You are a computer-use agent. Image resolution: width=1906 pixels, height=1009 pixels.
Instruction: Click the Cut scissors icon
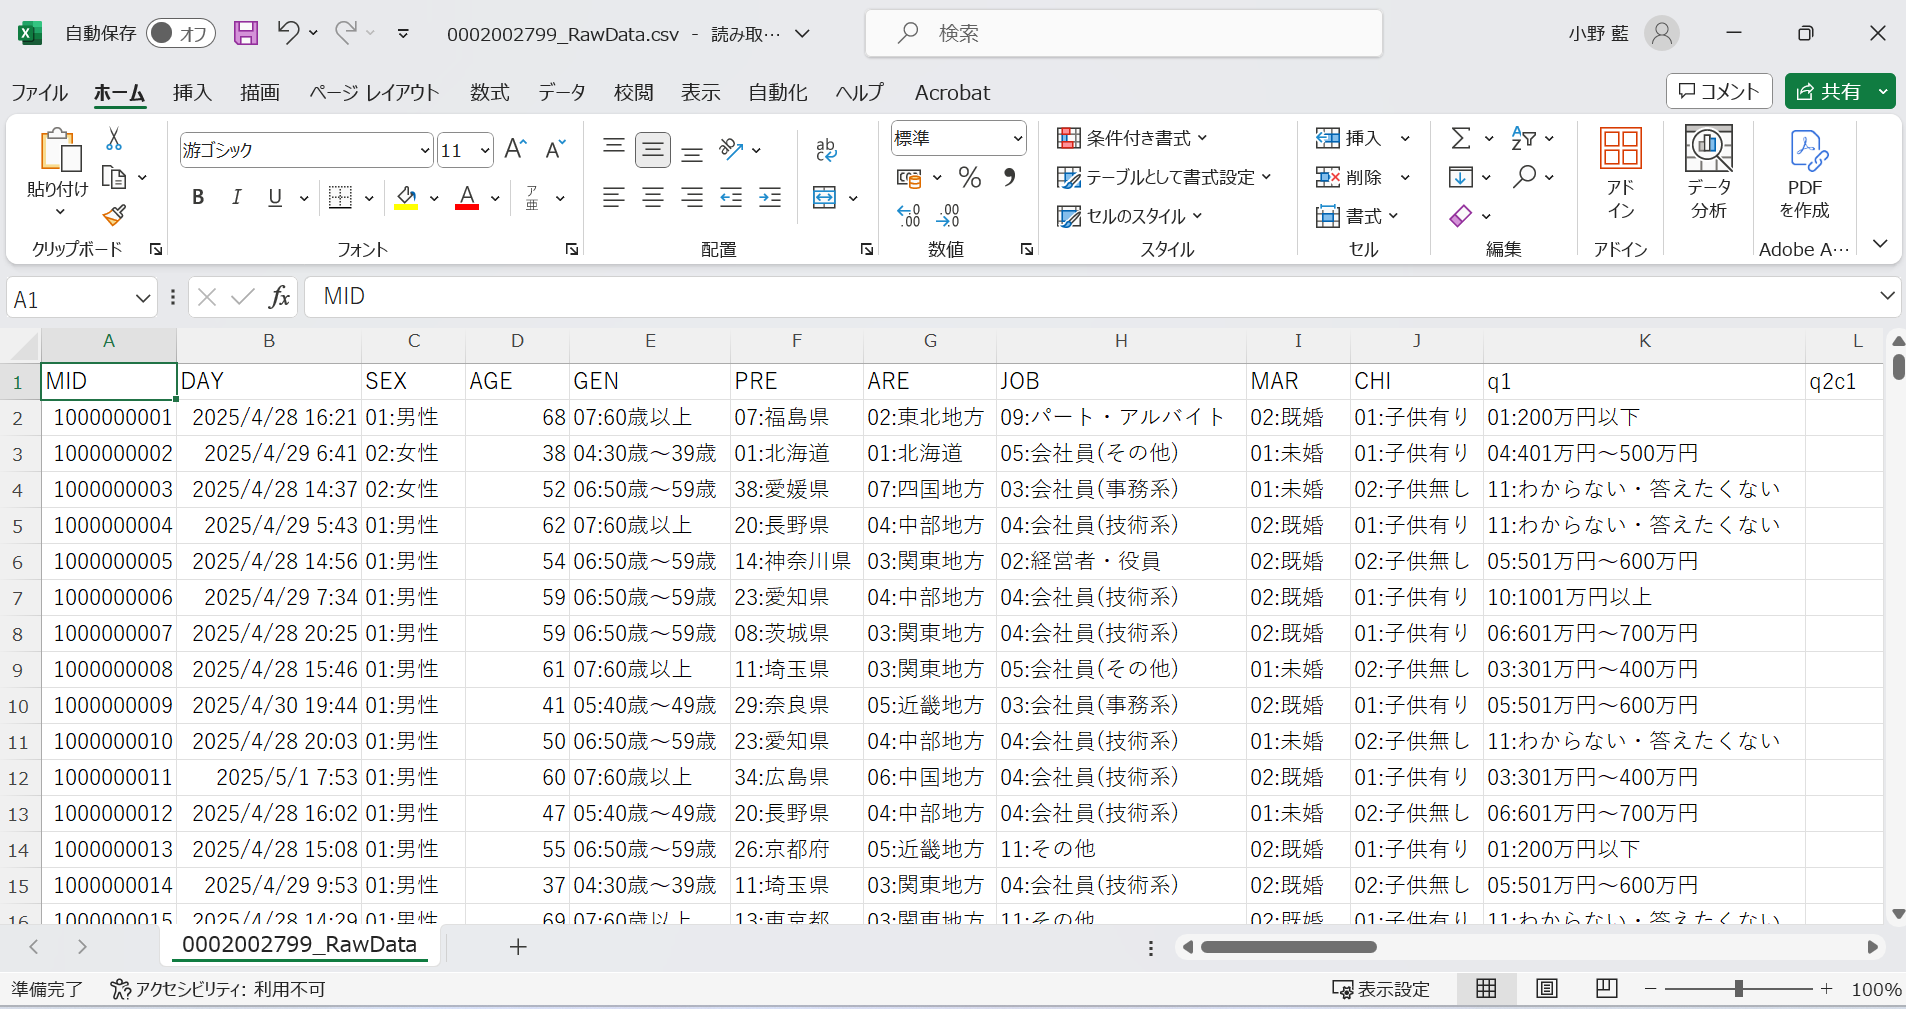pos(114,139)
